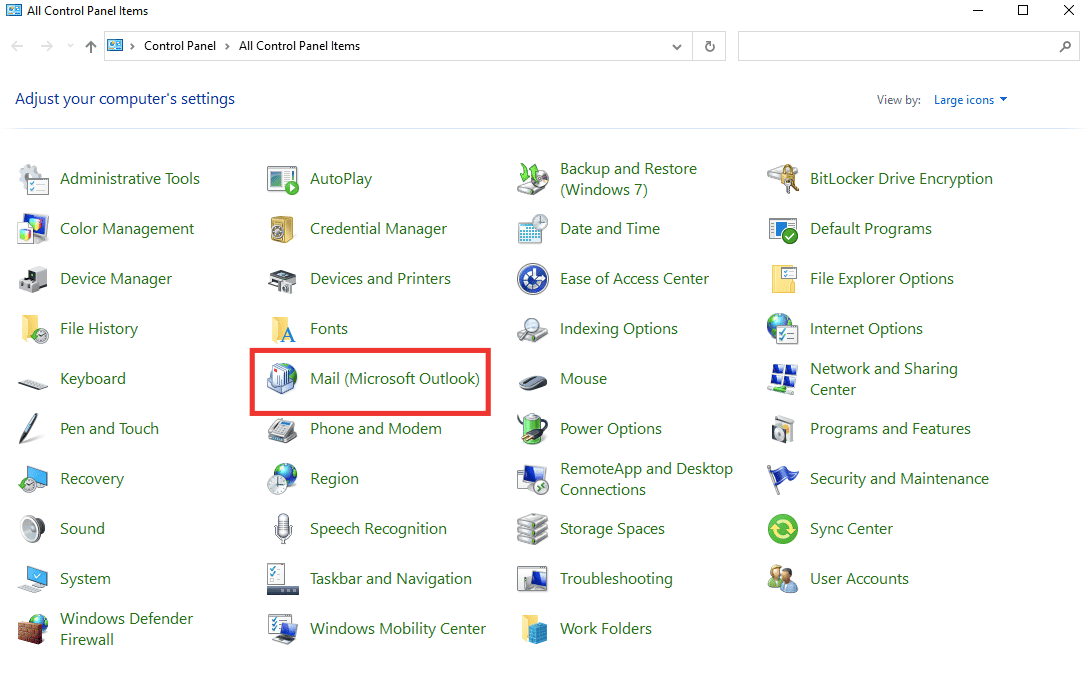
Task: Open the Administrative Tools icon
Action: coord(33,179)
